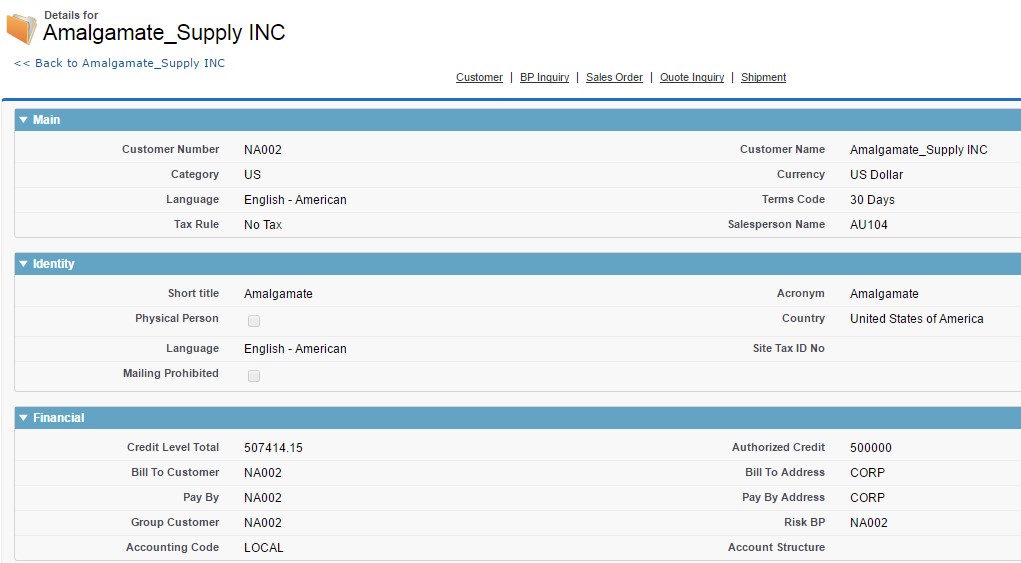Screen dimensions: 1021x563
Task: Collapse the Identity section arrow
Action: point(24,264)
